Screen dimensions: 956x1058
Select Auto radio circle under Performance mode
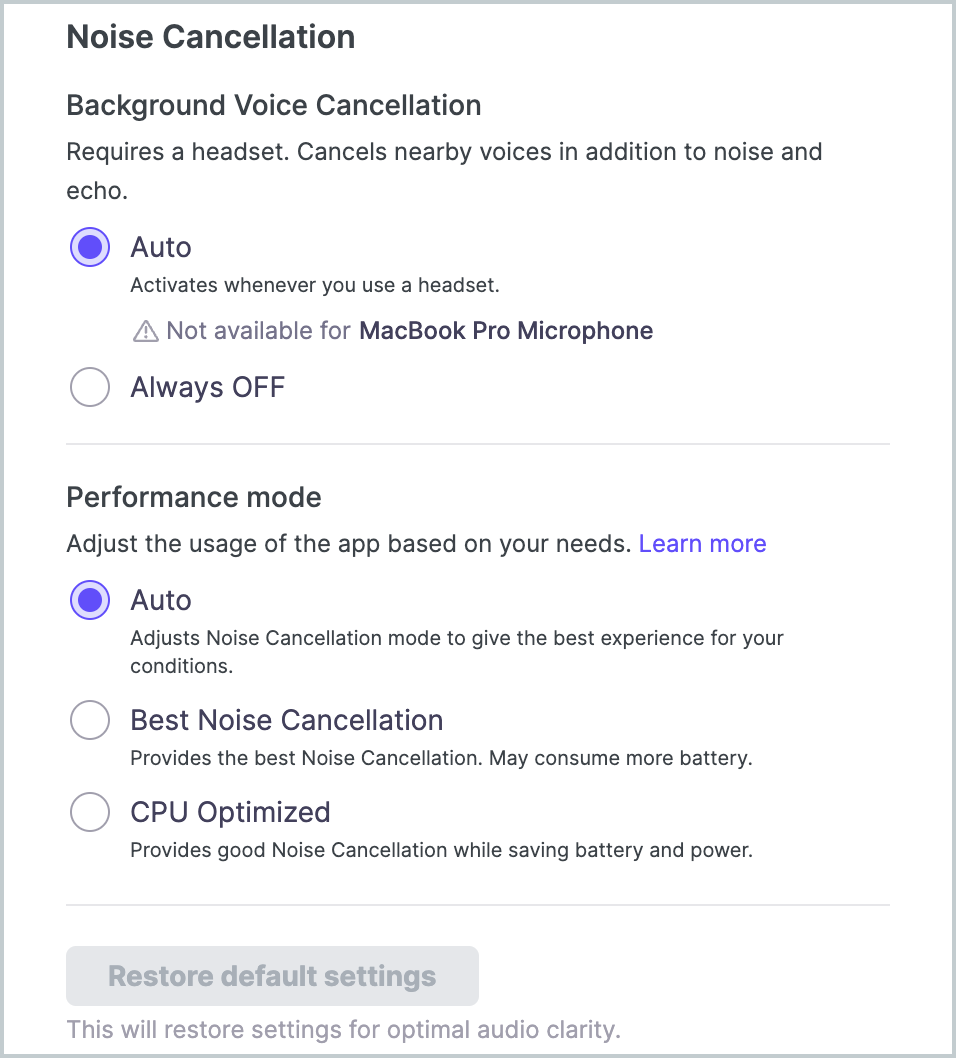click(x=90, y=600)
